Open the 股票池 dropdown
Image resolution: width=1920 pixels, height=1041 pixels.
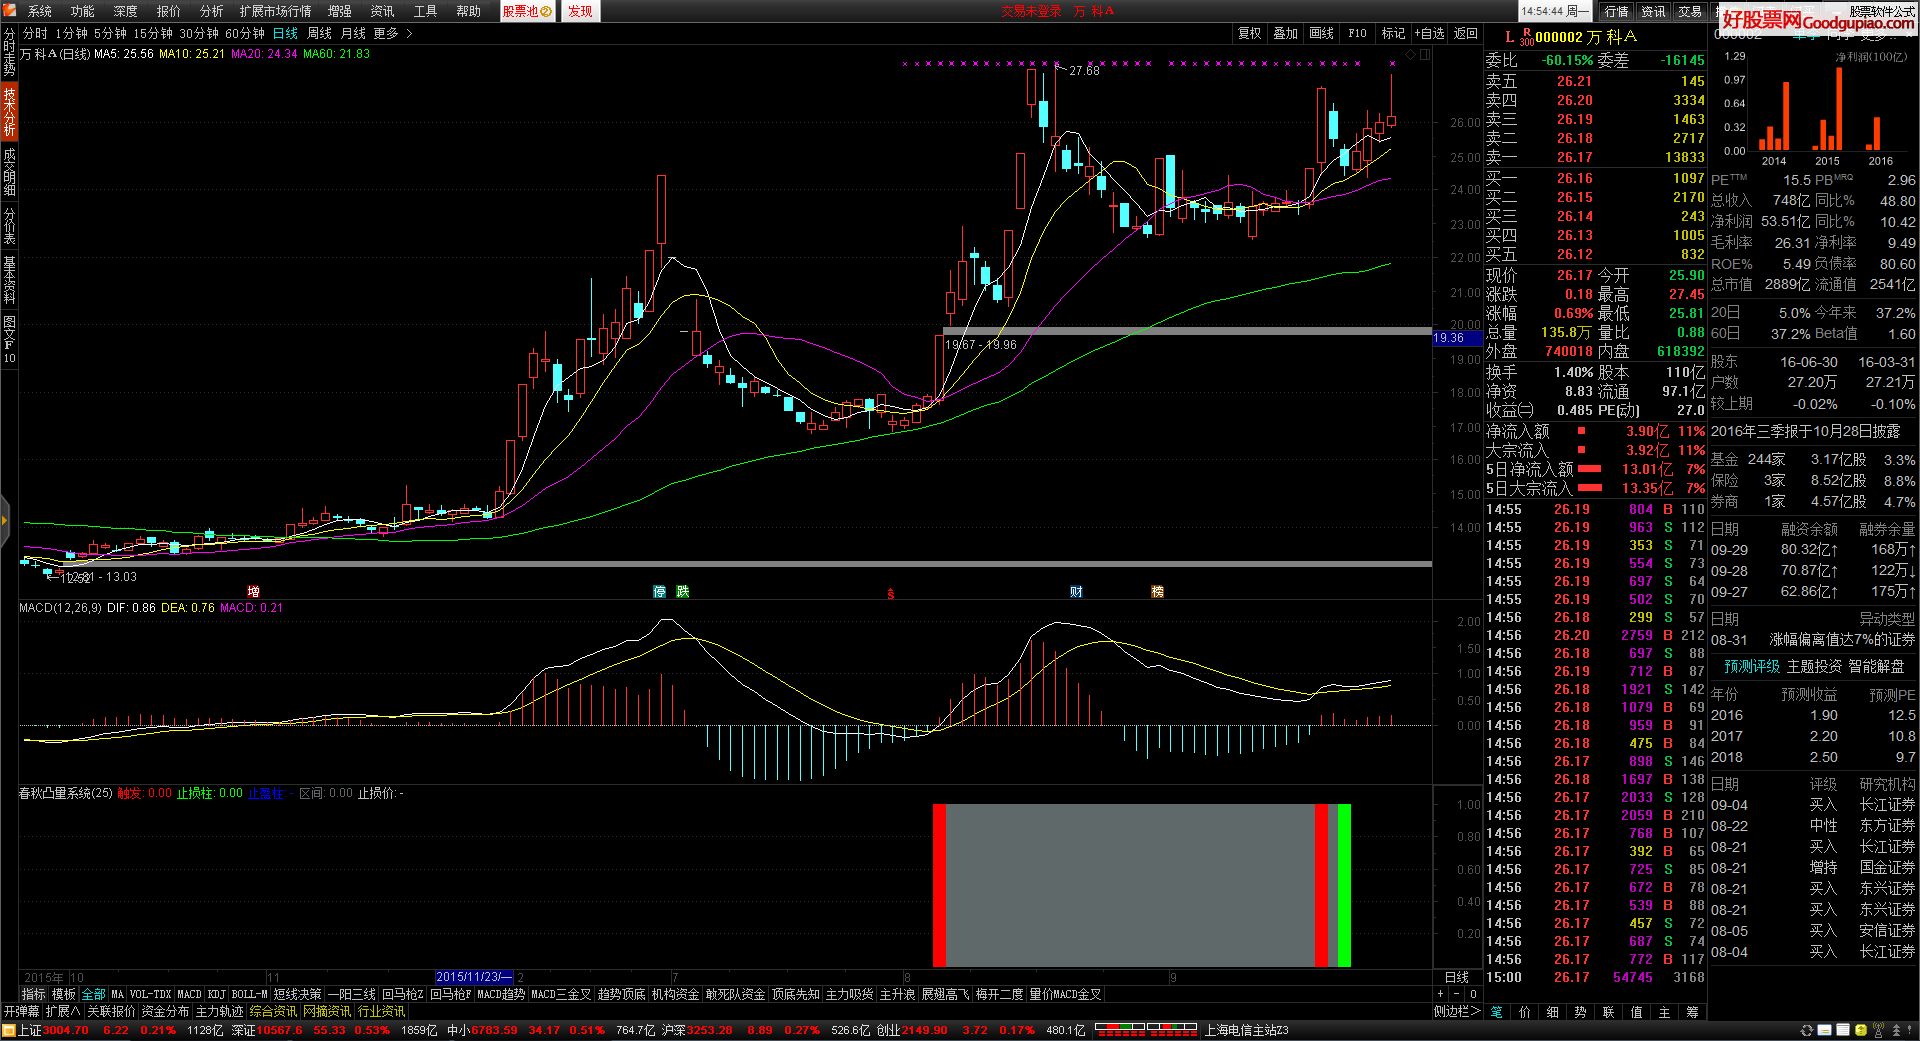pos(527,12)
